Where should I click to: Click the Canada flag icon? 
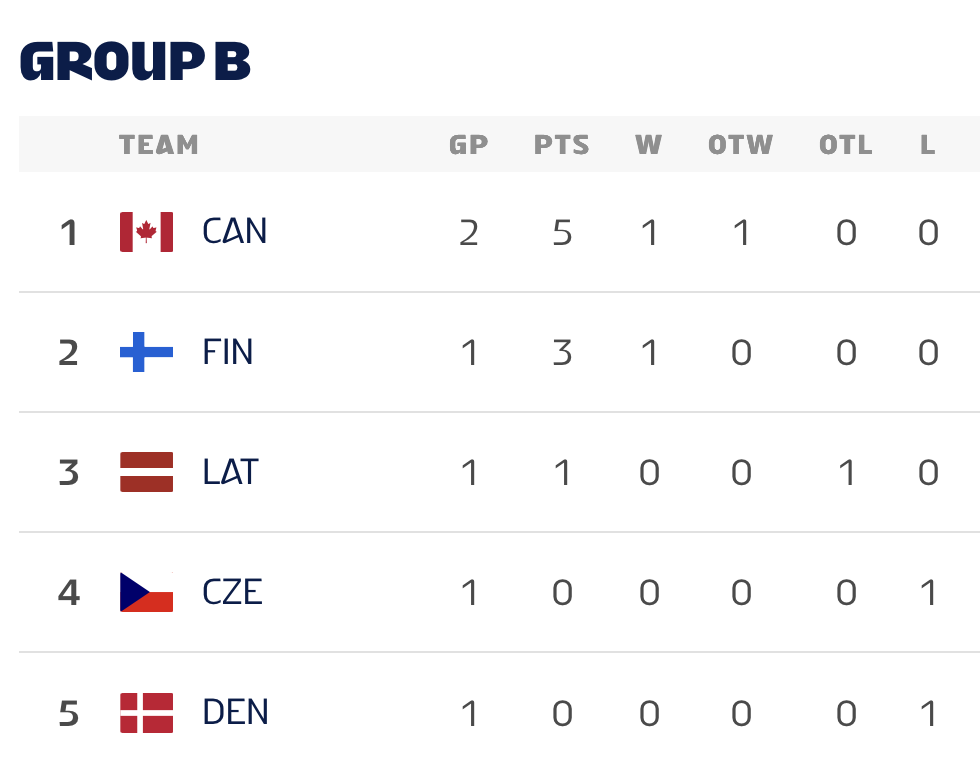coord(146,232)
